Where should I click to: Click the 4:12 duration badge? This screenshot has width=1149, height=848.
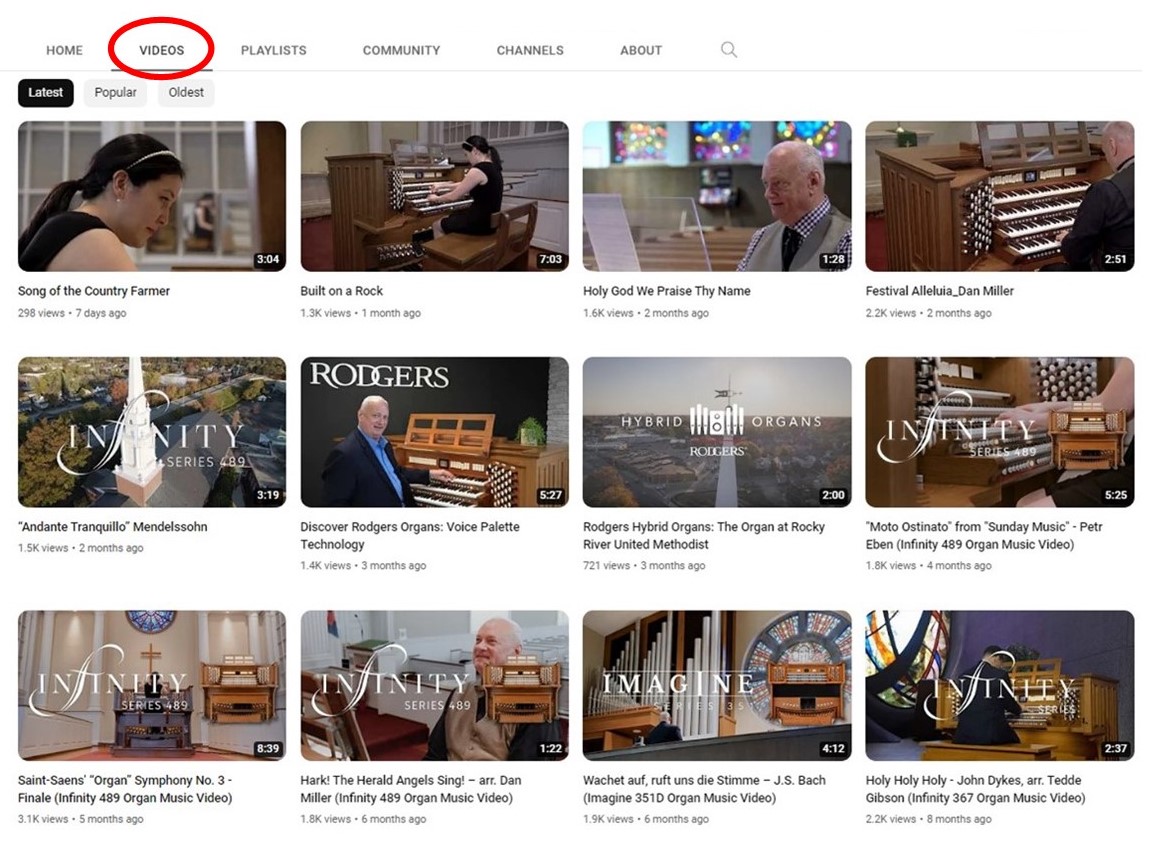833,748
